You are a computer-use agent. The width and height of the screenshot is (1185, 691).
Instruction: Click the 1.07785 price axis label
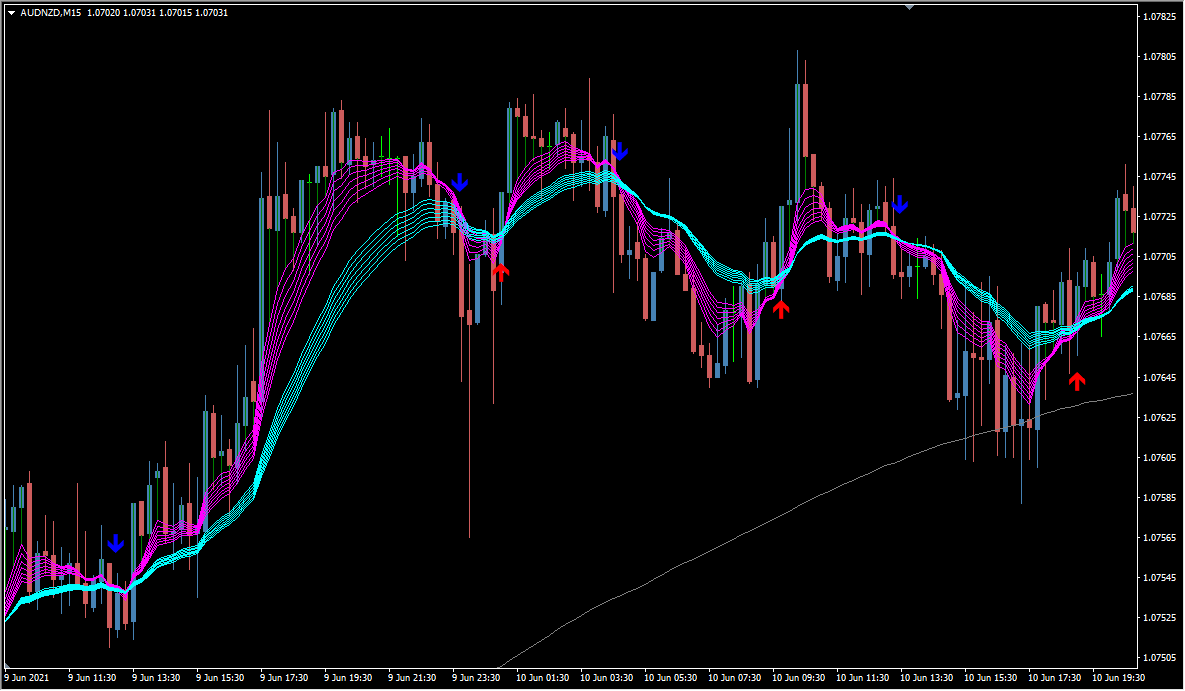(1160, 97)
